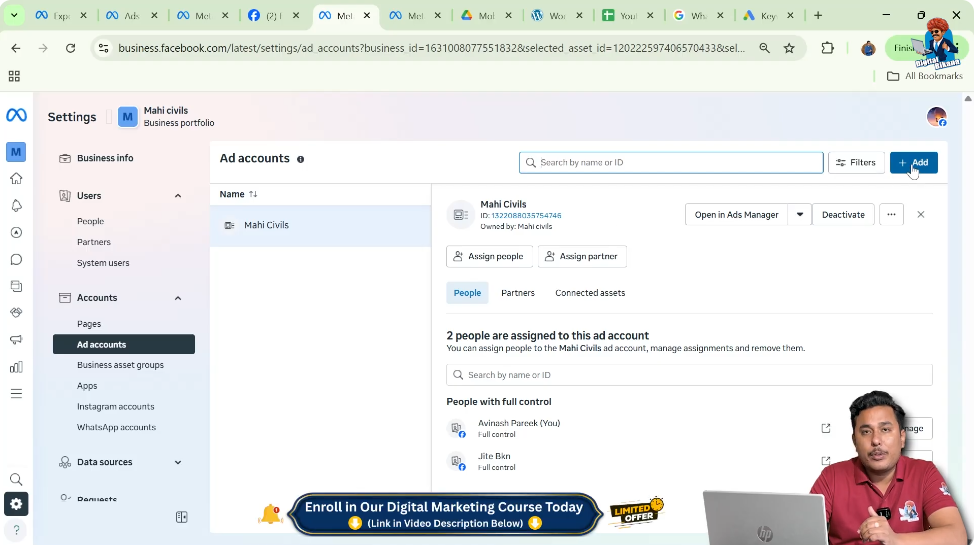
Task: Open the apps grid in bookmarks bar
Action: tap(14, 76)
